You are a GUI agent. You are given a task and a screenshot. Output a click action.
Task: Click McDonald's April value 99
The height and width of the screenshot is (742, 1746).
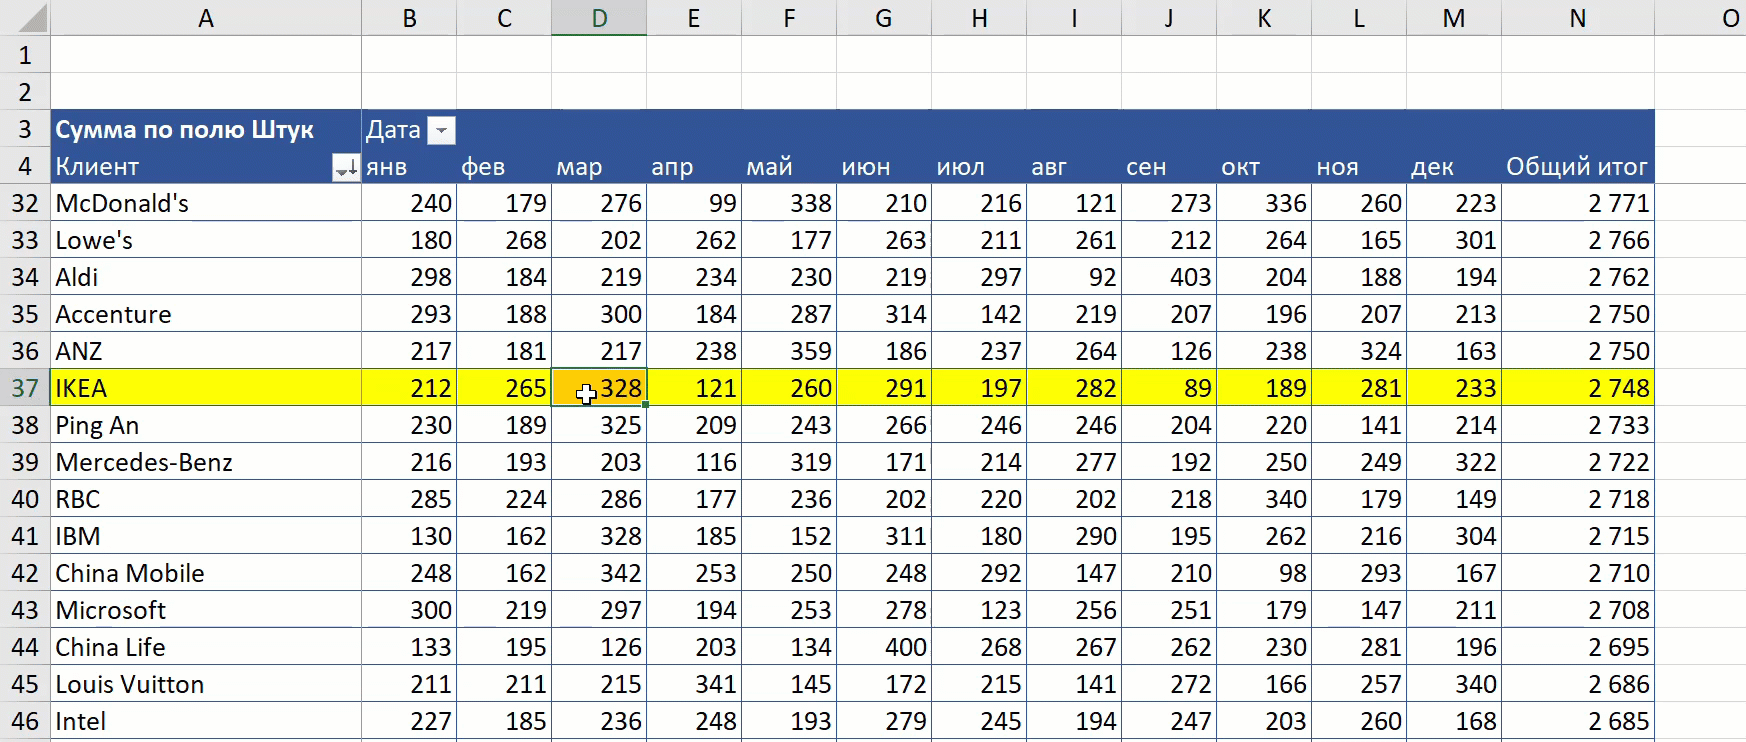tap(694, 203)
